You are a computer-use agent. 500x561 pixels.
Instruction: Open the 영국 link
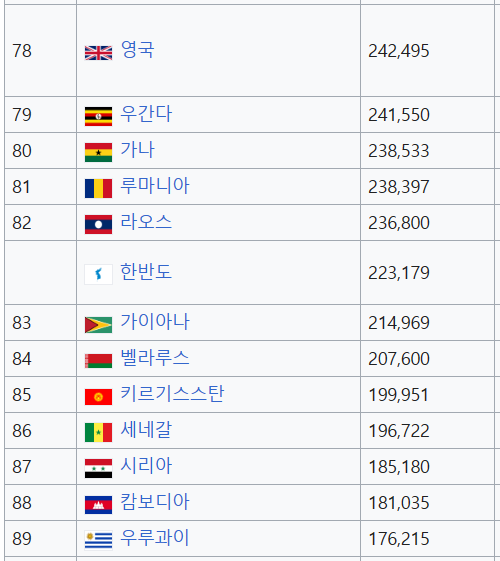(138, 49)
